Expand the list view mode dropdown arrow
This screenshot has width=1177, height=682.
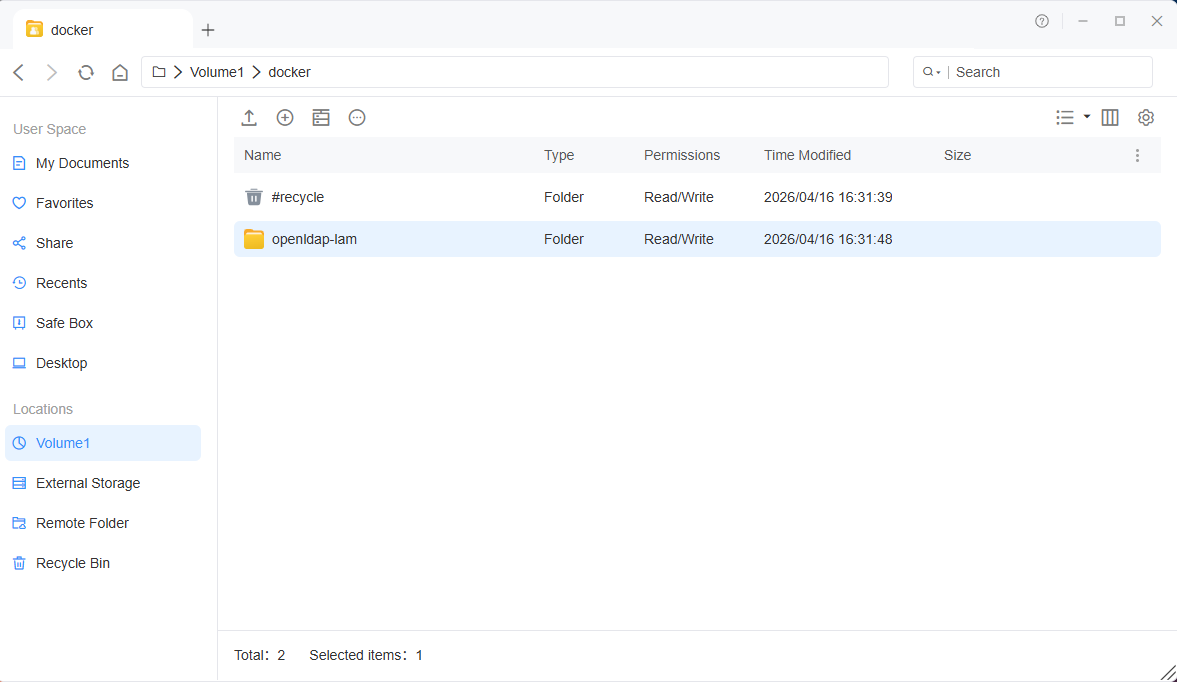pos(1086,117)
